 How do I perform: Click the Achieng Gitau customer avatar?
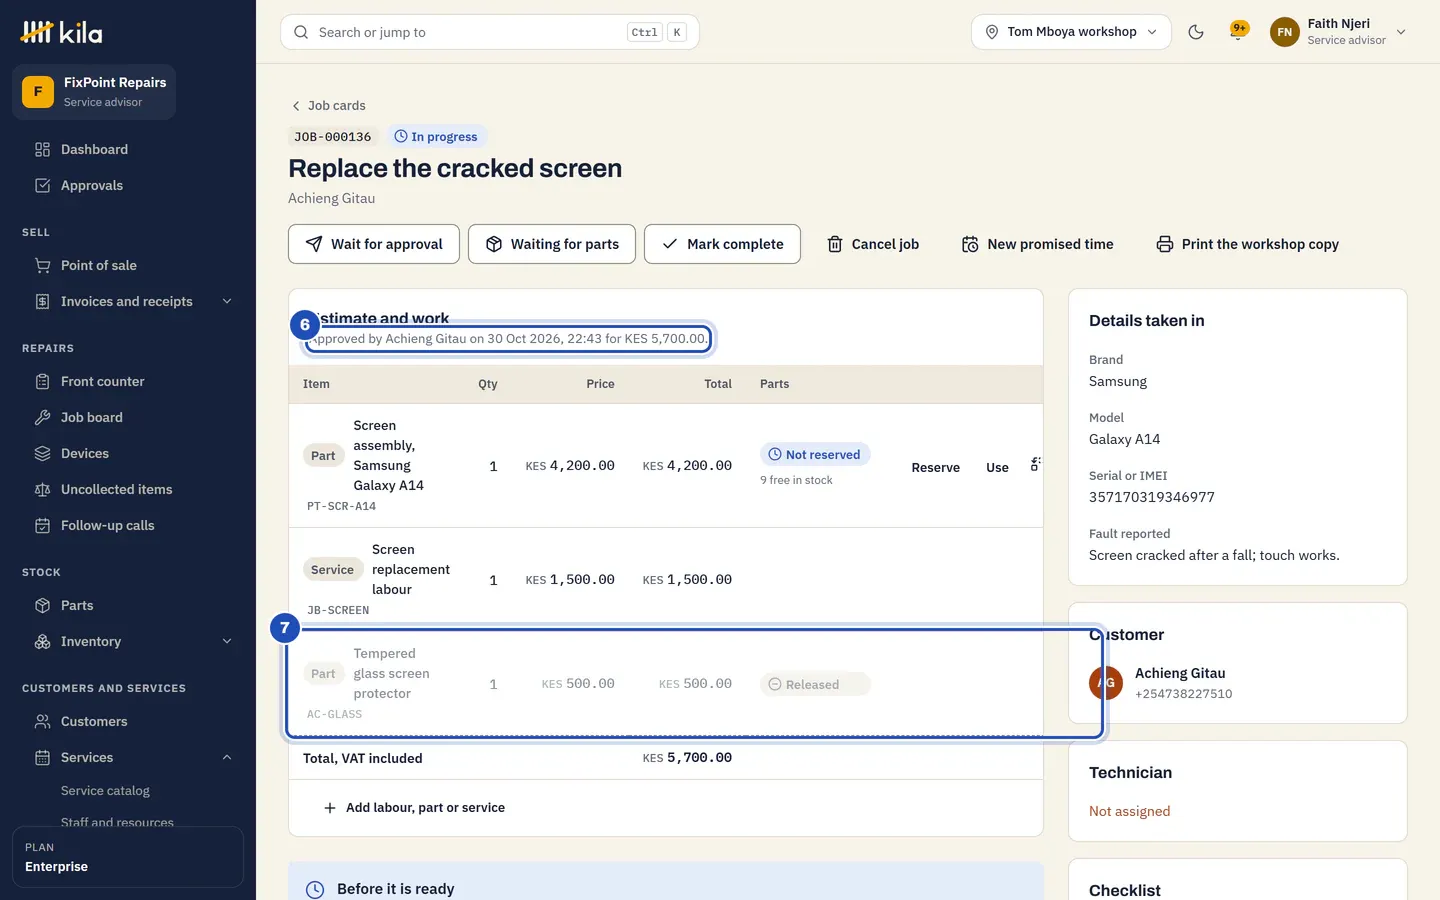1106,683
